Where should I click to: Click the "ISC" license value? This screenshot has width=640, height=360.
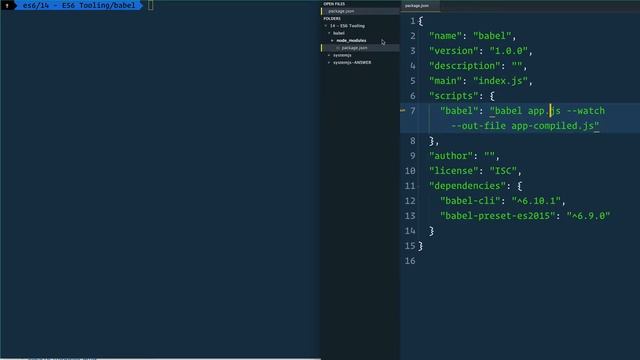click(503, 171)
